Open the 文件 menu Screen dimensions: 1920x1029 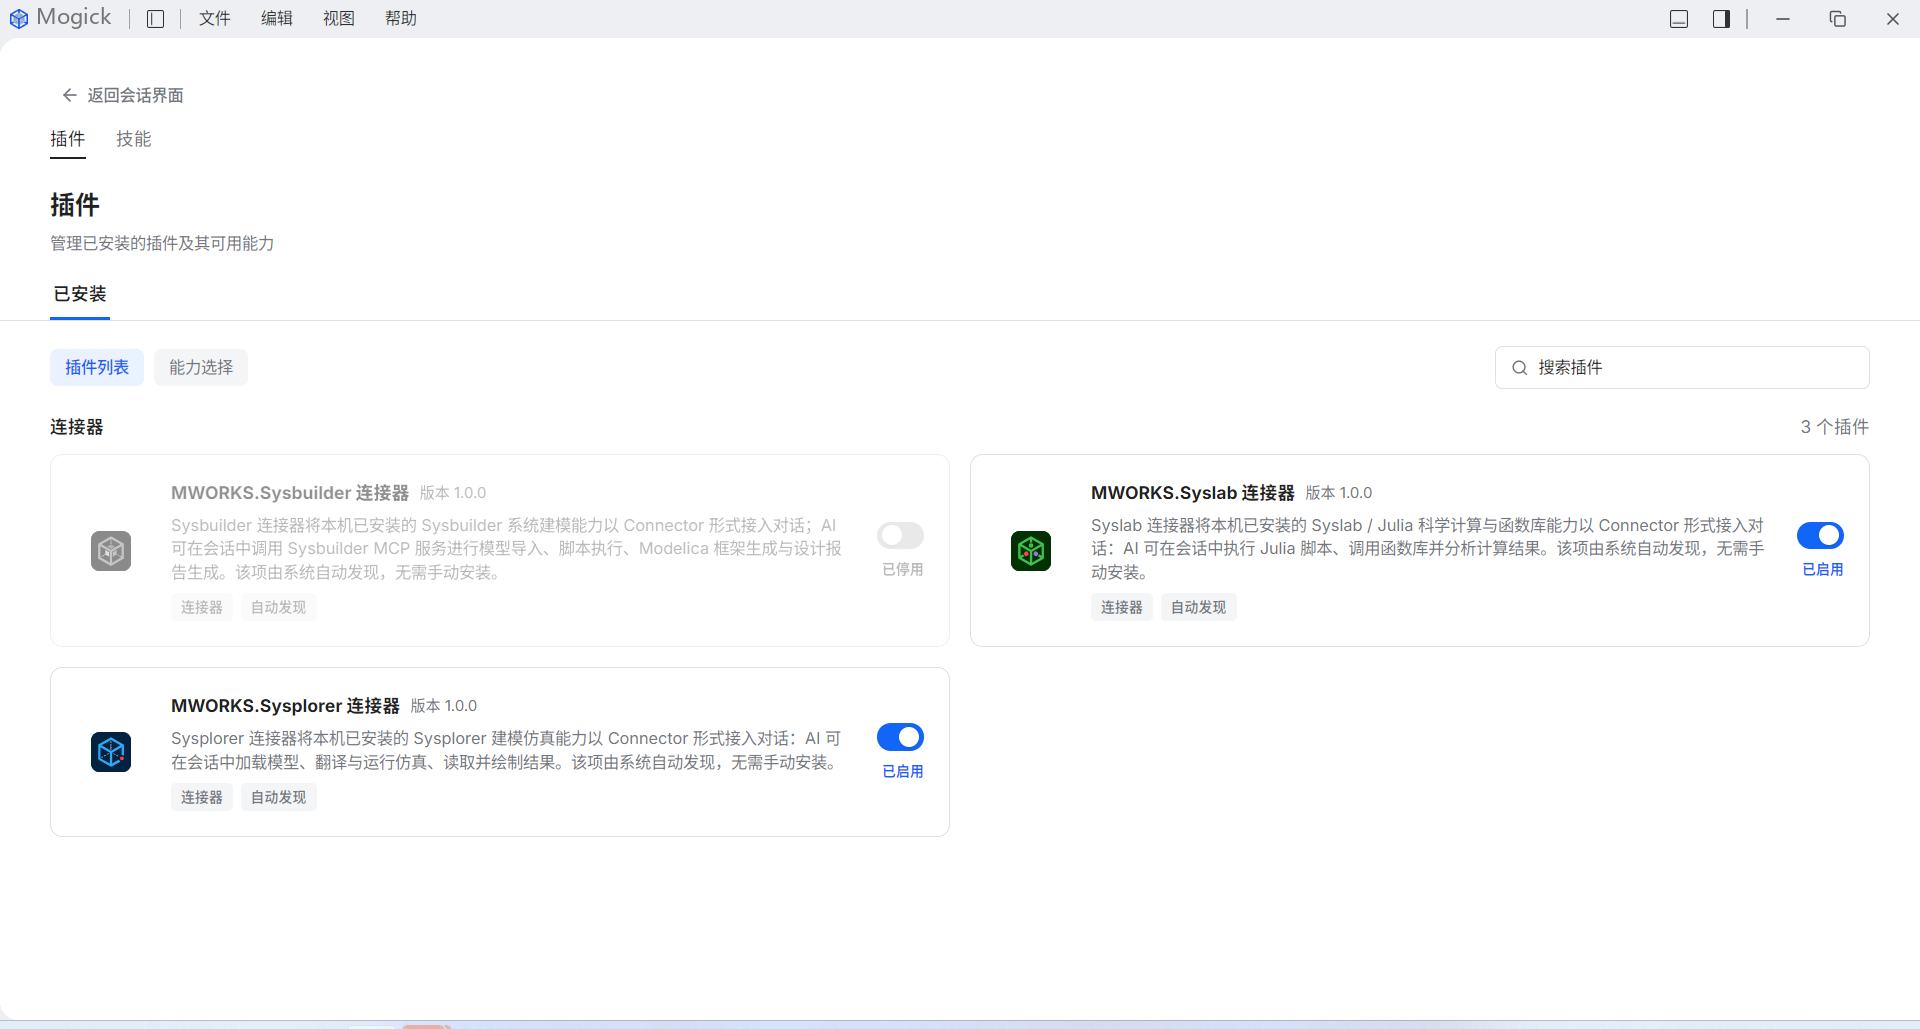[x=215, y=19]
